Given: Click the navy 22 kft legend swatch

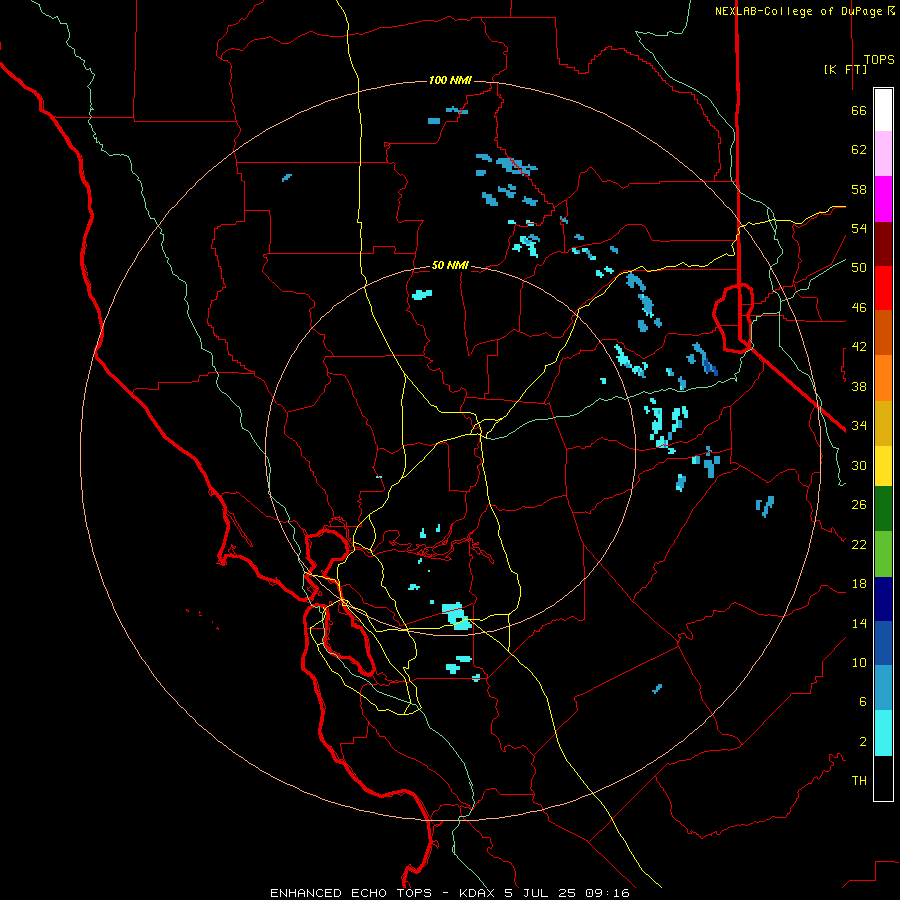Looking at the screenshot, I should click(883, 599).
